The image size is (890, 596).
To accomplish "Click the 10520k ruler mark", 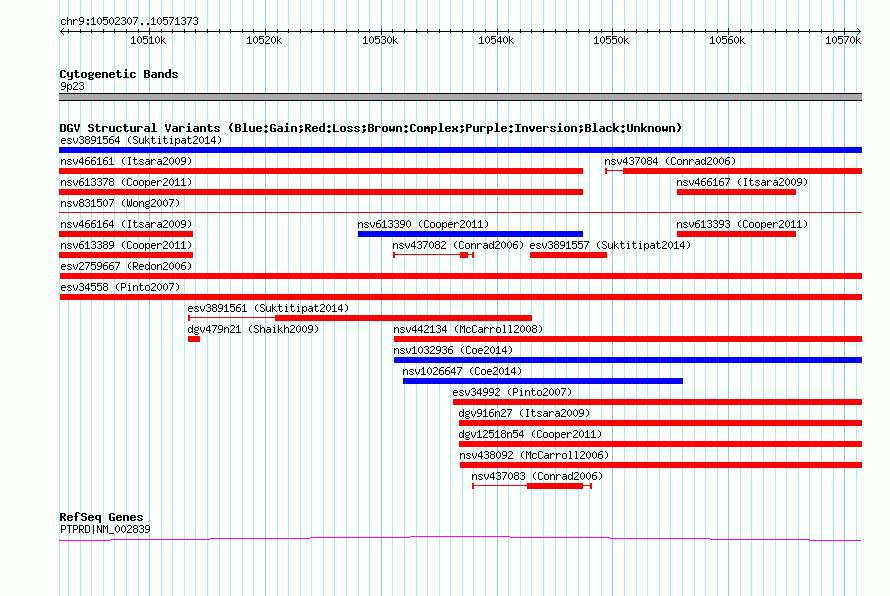I will (264, 40).
